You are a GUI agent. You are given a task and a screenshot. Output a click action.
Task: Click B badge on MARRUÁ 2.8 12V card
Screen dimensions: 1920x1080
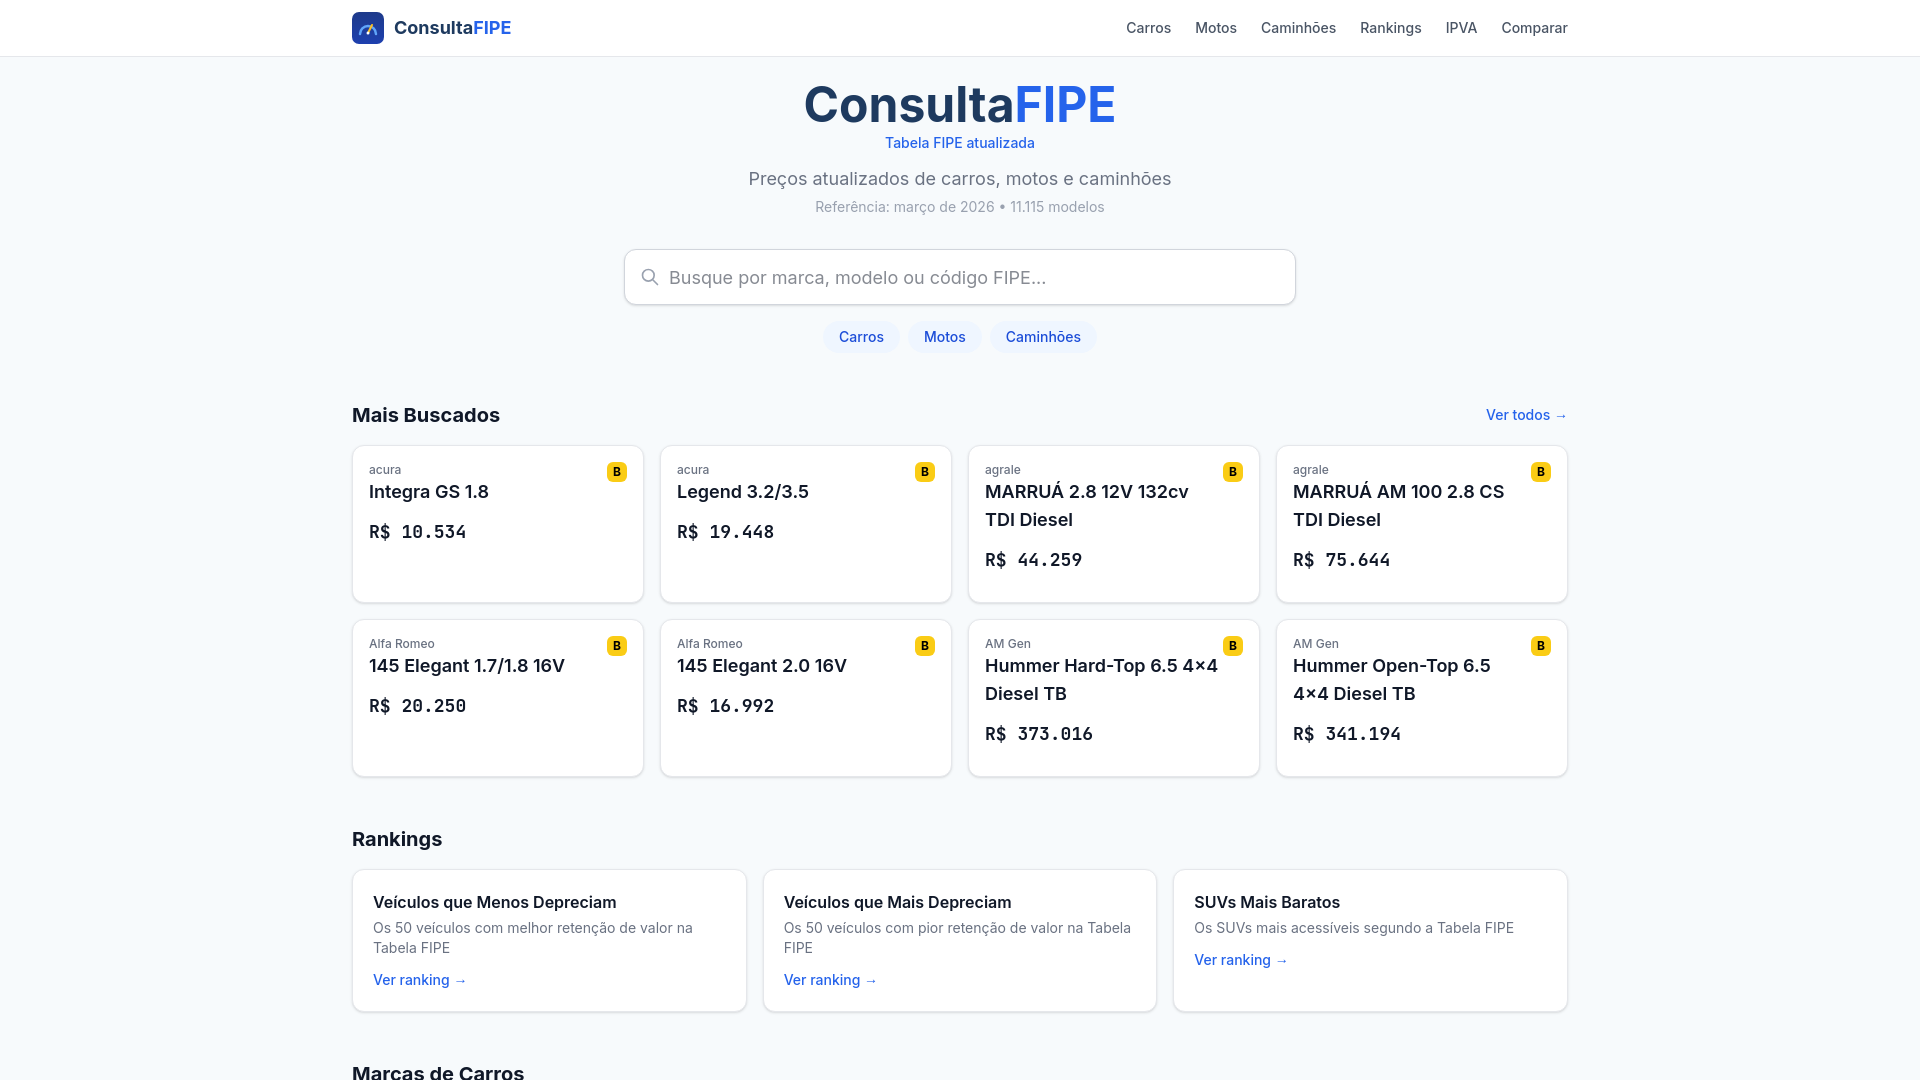click(1233, 472)
